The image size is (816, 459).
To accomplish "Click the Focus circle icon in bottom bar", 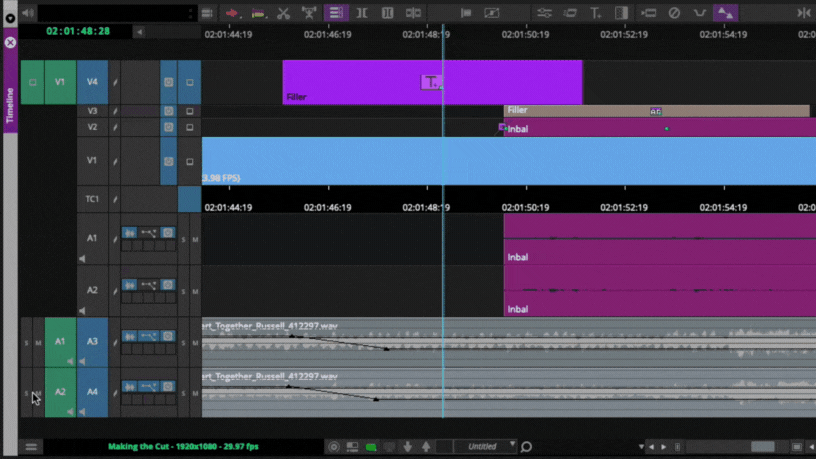I will pos(334,447).
